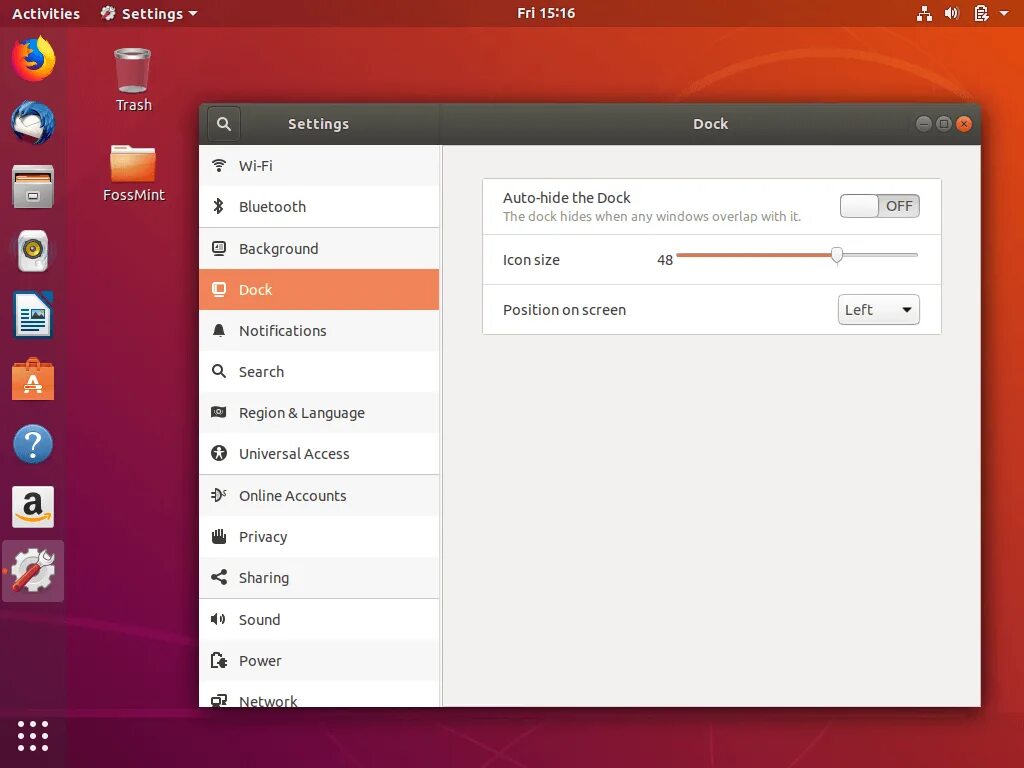The width and height of the screenshot is (1024, 768).
Task: Select Bluetooth in the sidebar
Action: [319, 206]
